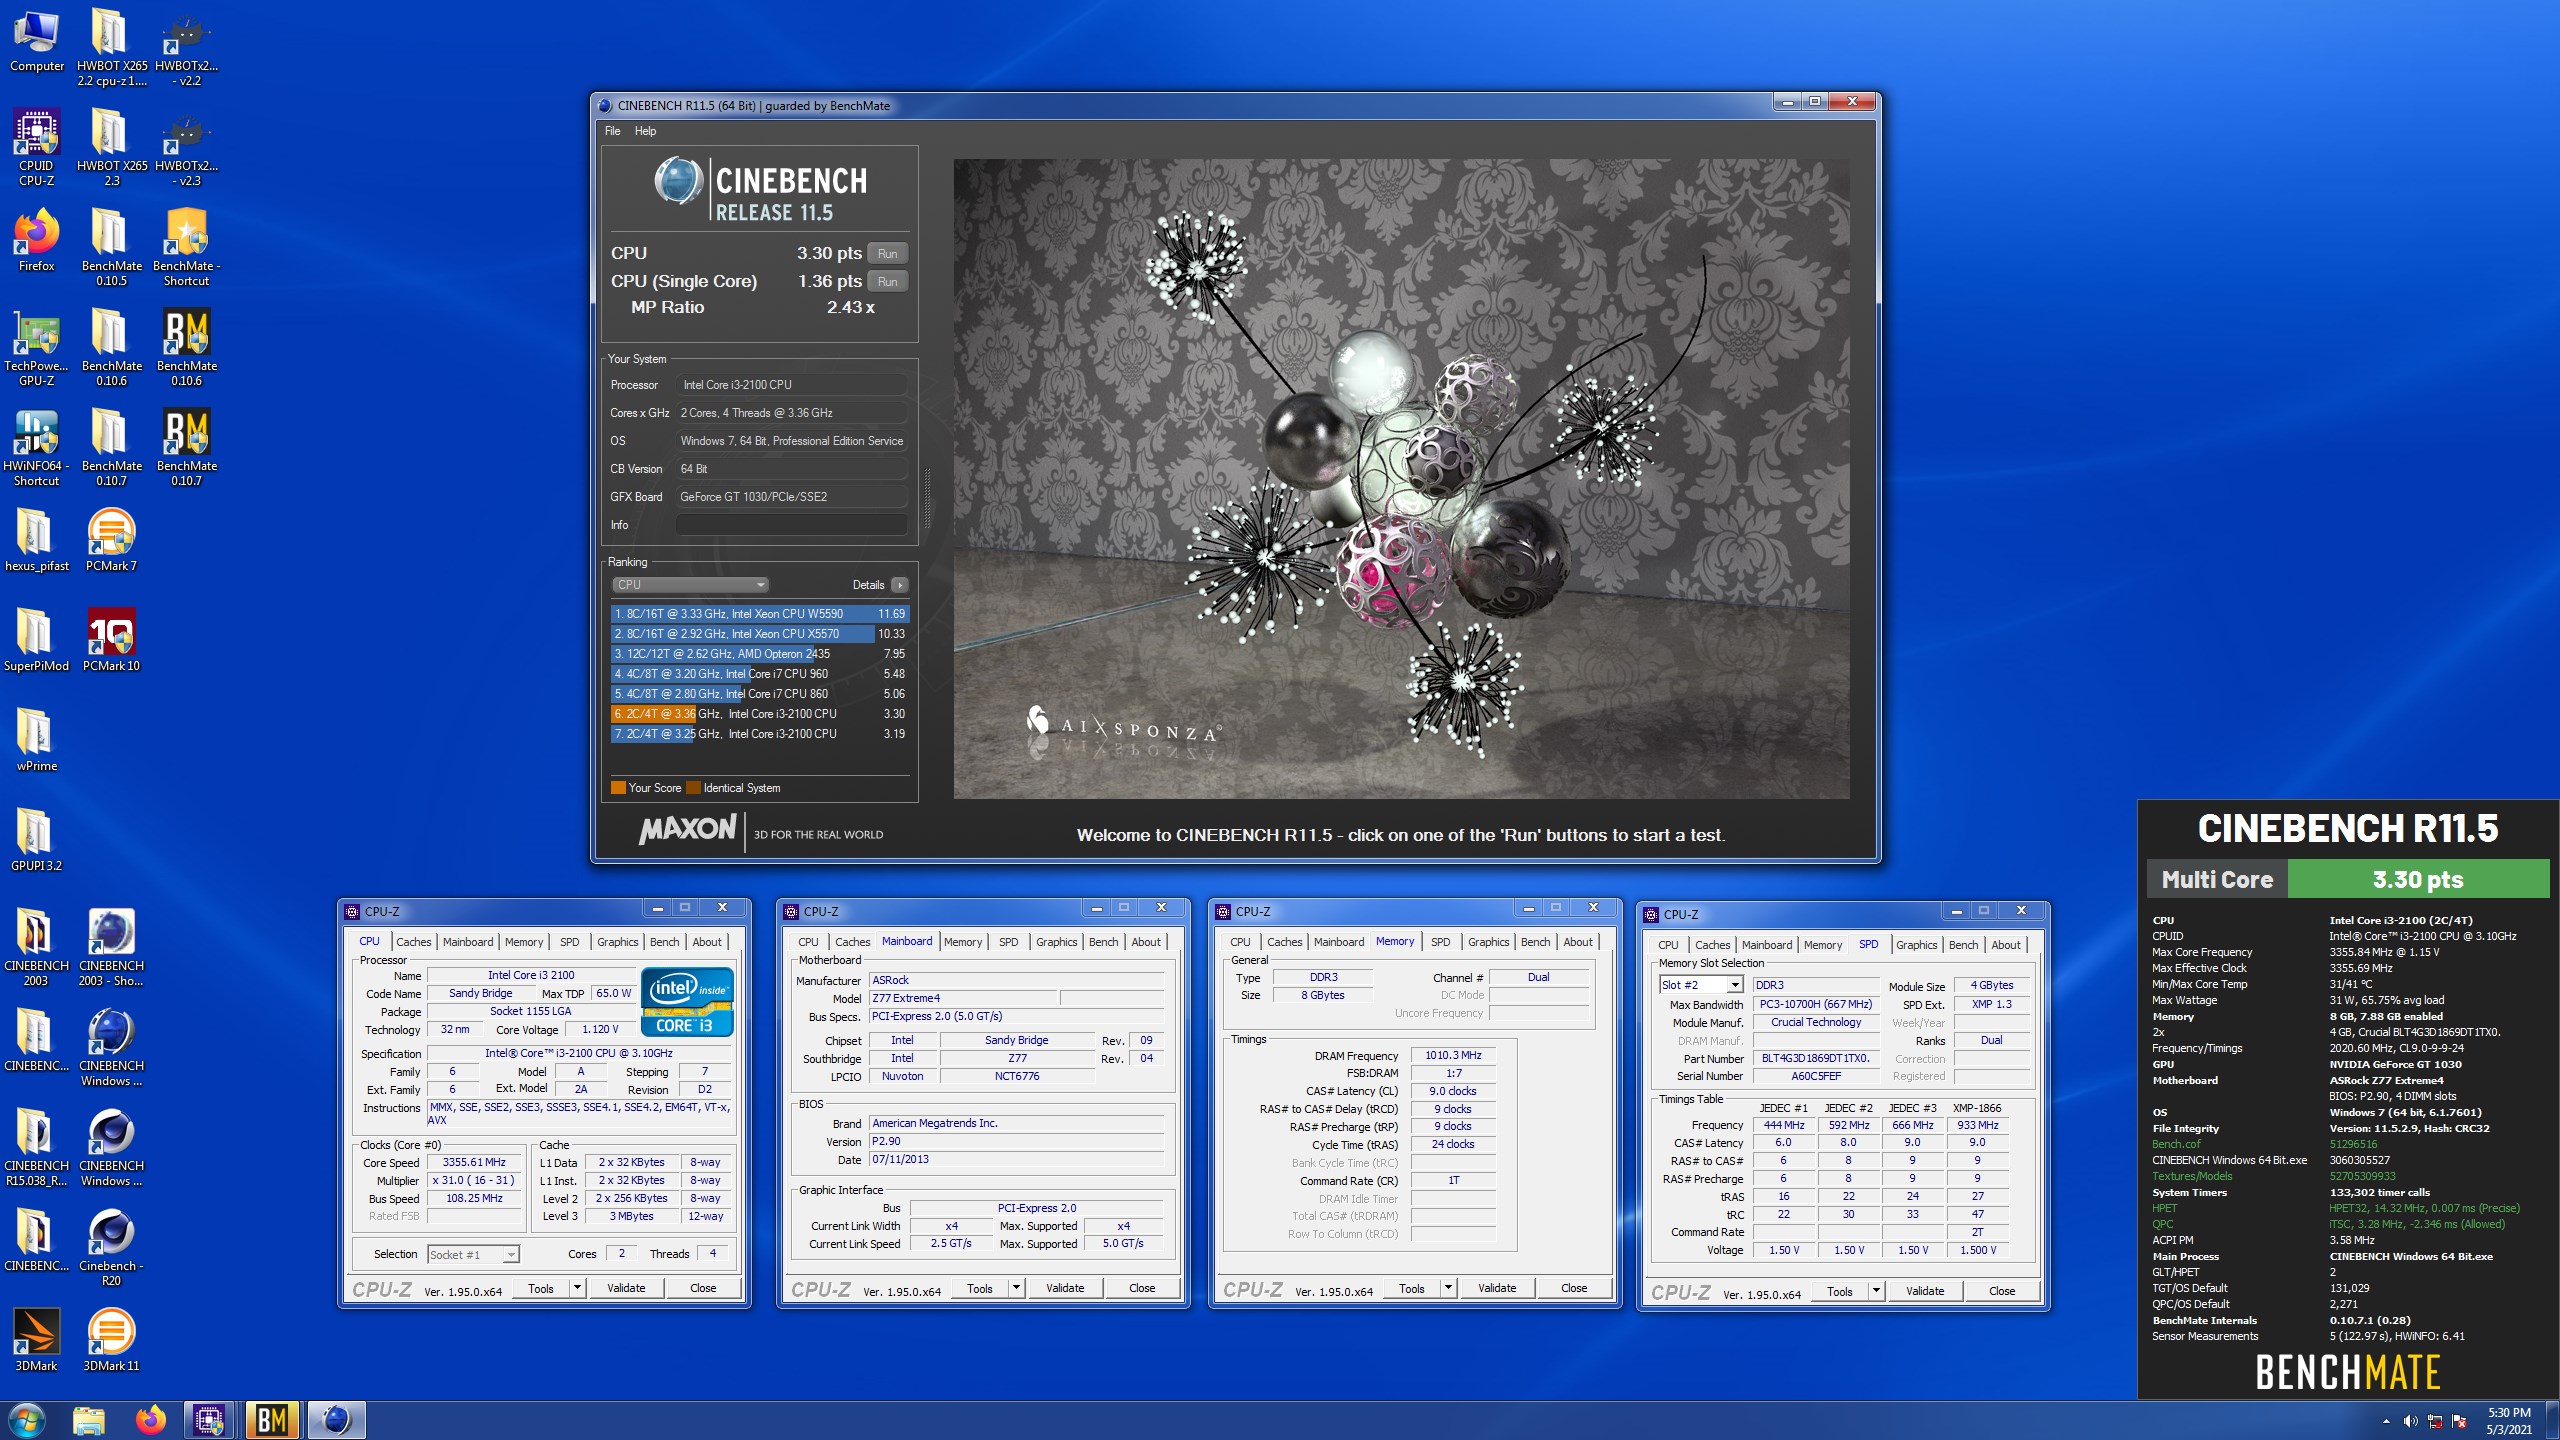This screenshot has height=1440, width=2560.
Task: Switch to Caches tab in CPU-Z CPU window
Action: click(413, 942)
